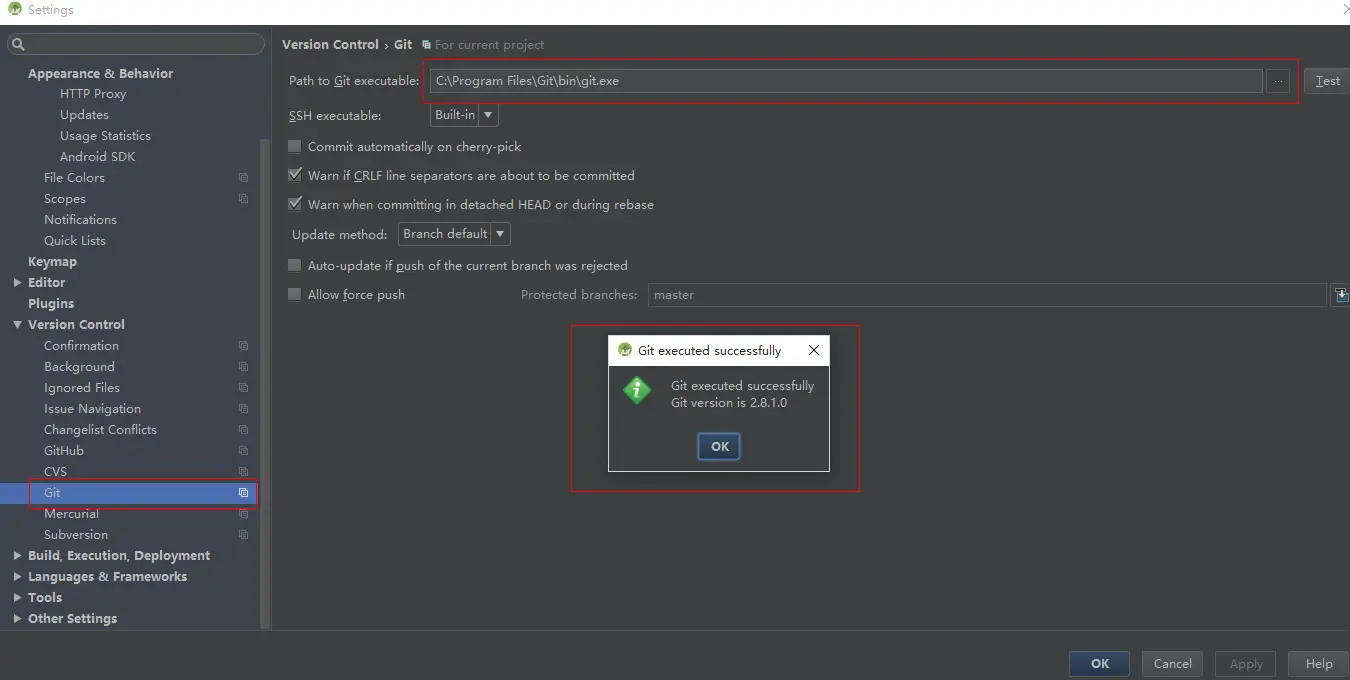
Task: Collapse the Version Control section
Action: (17, 325)
